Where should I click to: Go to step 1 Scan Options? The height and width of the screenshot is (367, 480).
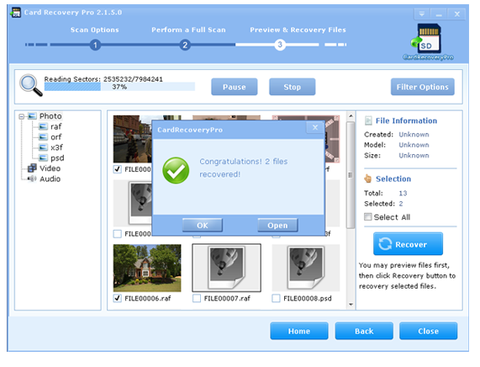pyautogui.click(x=95, y=45)
